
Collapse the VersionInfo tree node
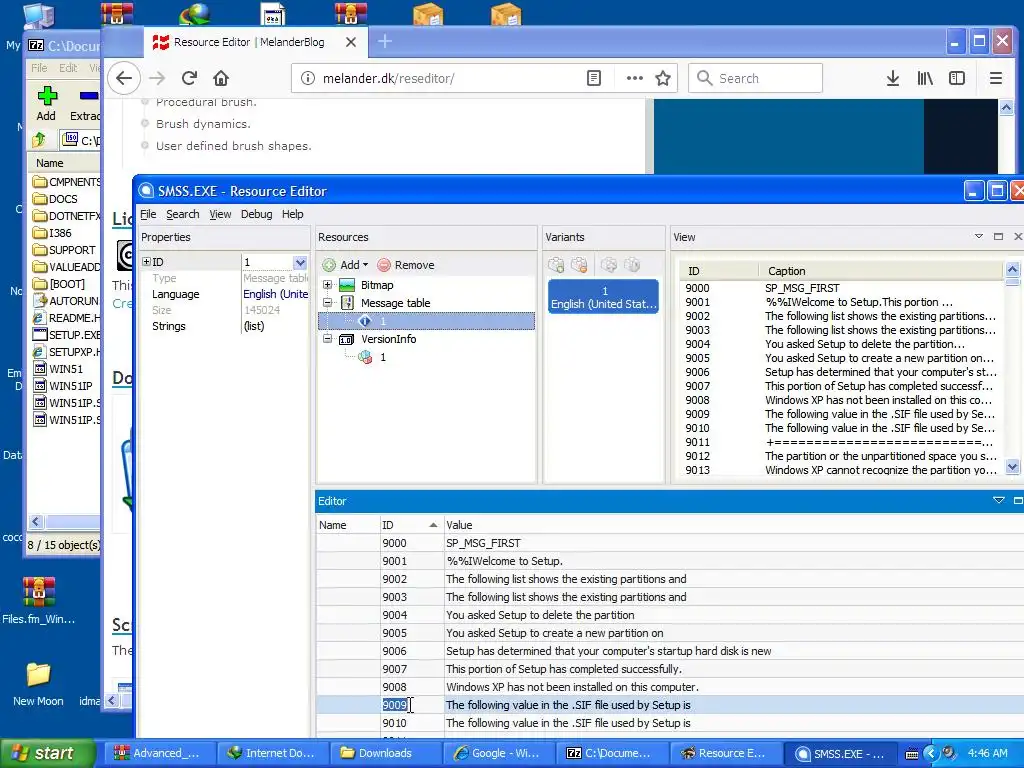click(328, 338)
